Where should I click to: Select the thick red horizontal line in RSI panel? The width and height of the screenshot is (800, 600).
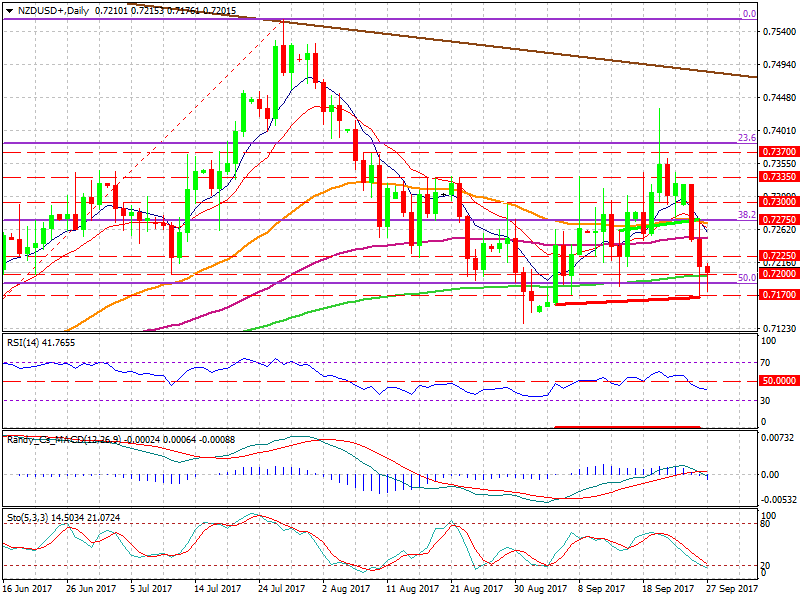pos(627,427)
